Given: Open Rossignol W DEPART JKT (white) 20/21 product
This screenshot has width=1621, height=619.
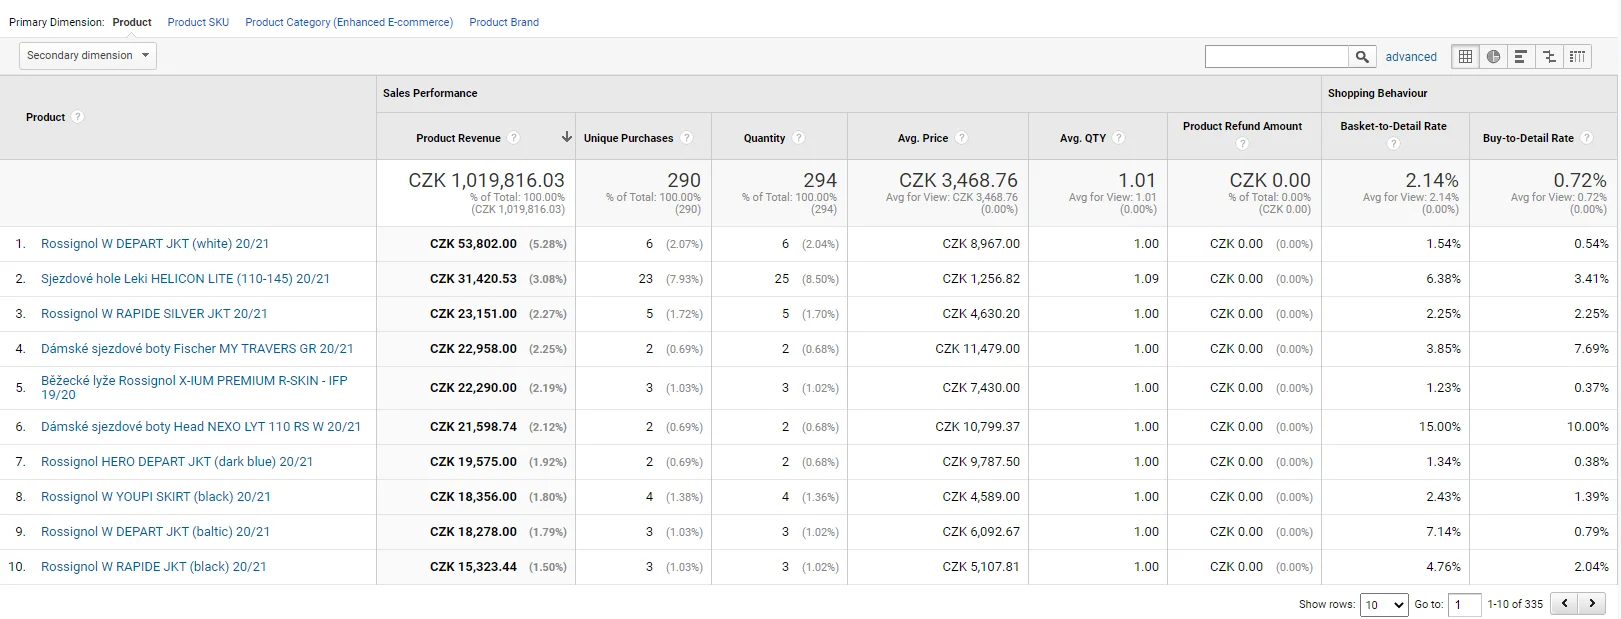Looking at the screenshot, I should click(155, 244).
